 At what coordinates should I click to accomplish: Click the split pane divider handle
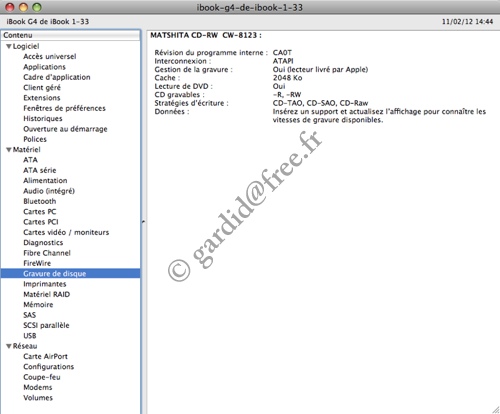[143, 221]
